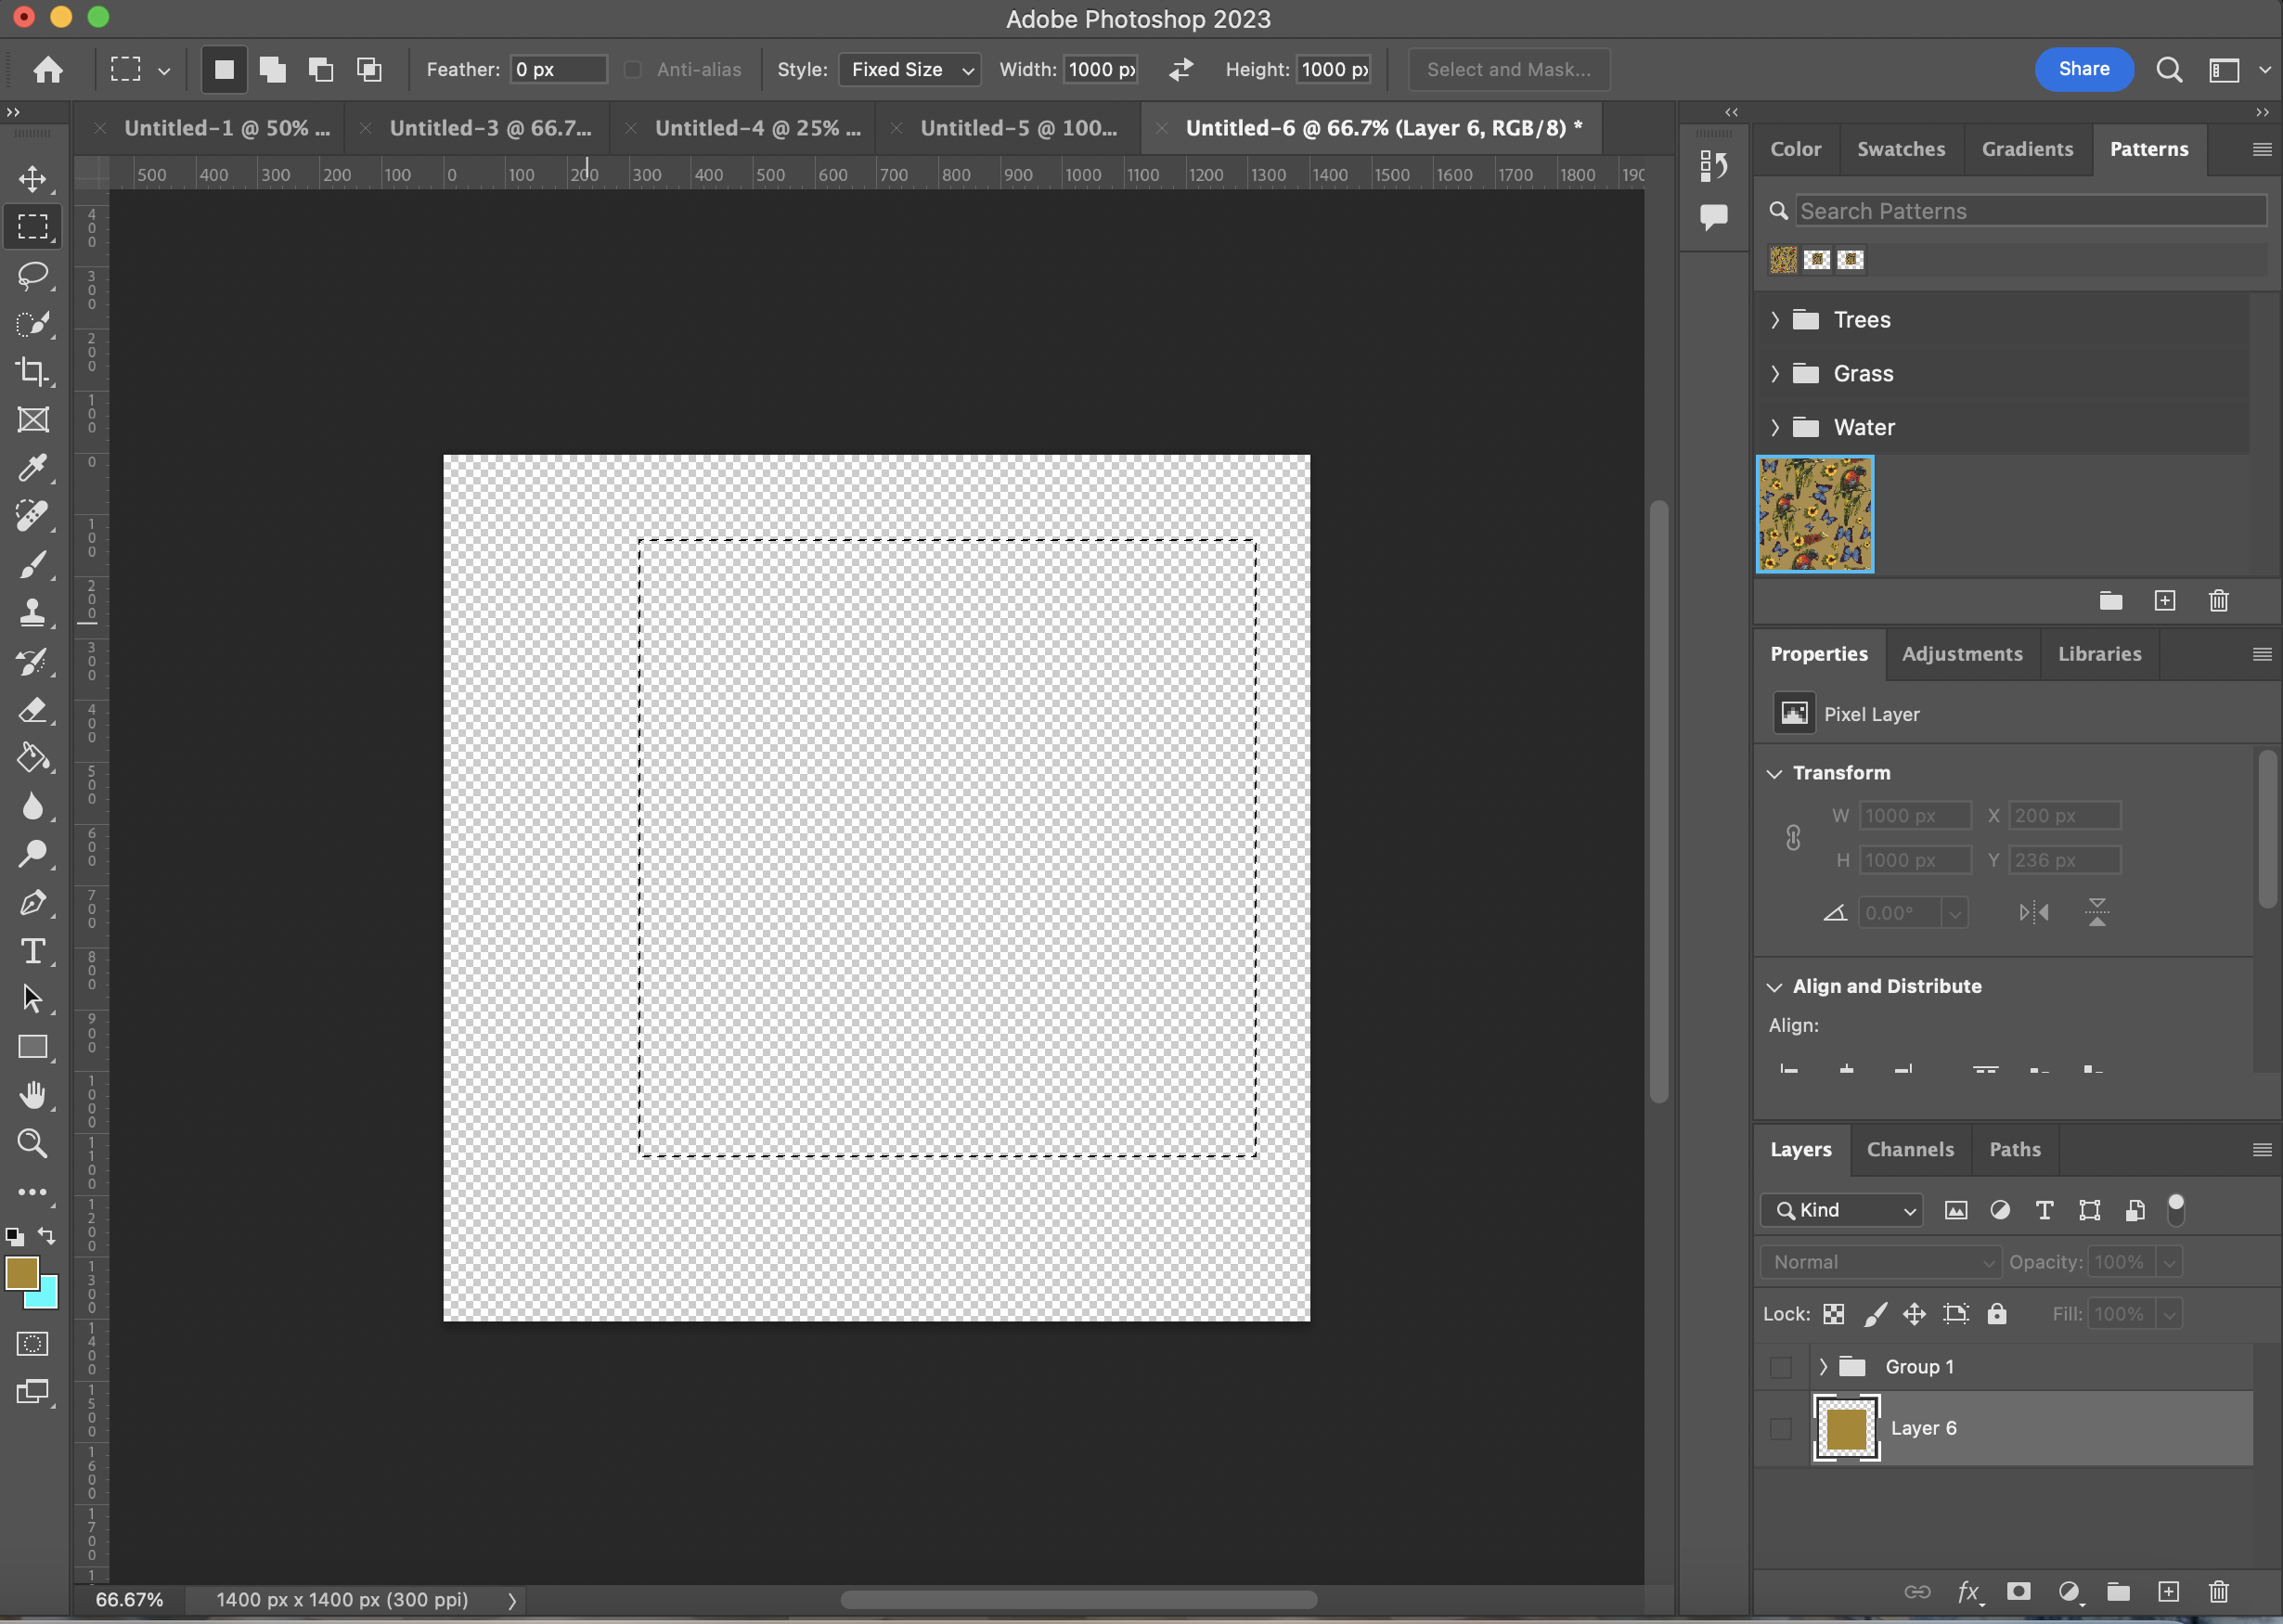The height and width of the screenshot is (1624, 2283).
Task: Select the butterfly pattern thumbnail
Action: tap(1814, 514)
